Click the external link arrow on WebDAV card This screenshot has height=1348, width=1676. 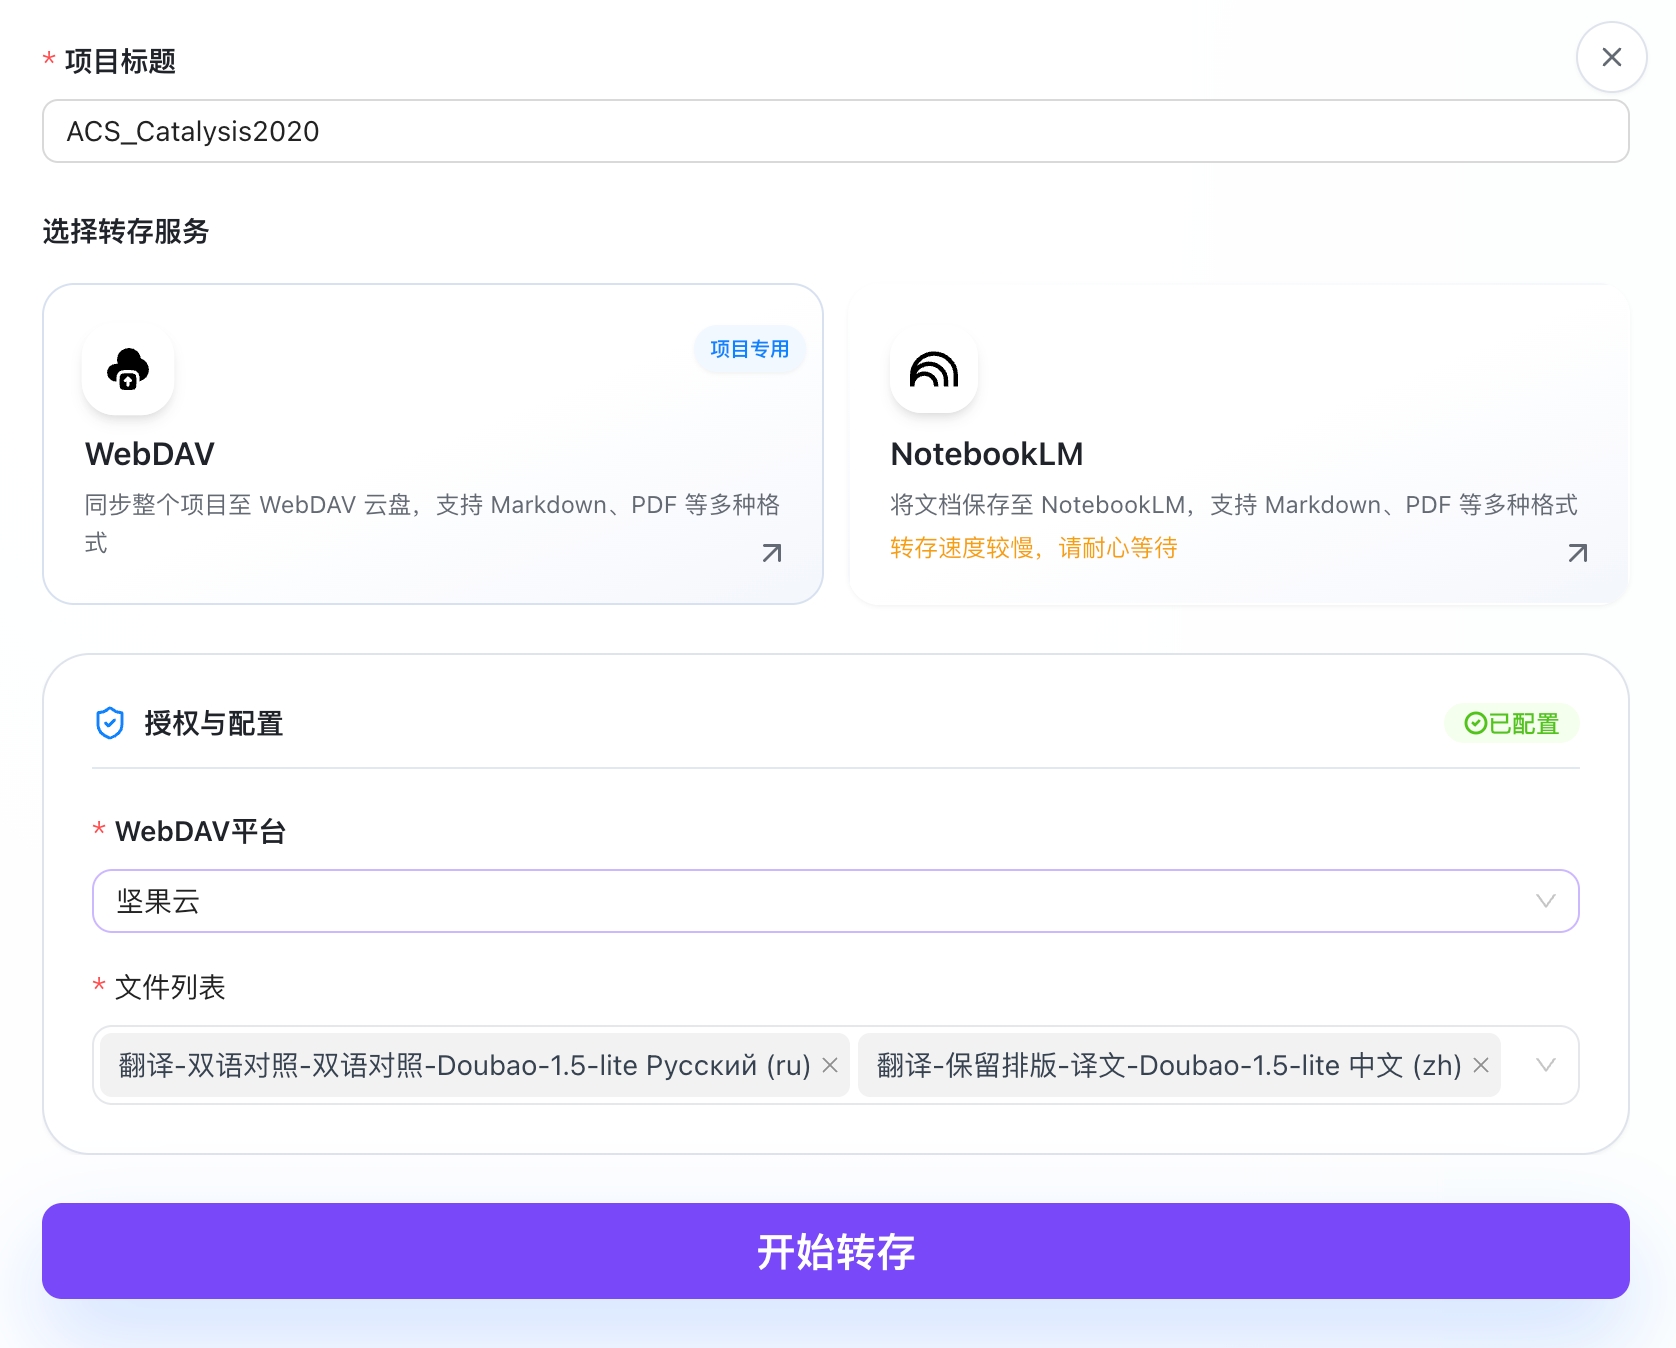[771, 552]
